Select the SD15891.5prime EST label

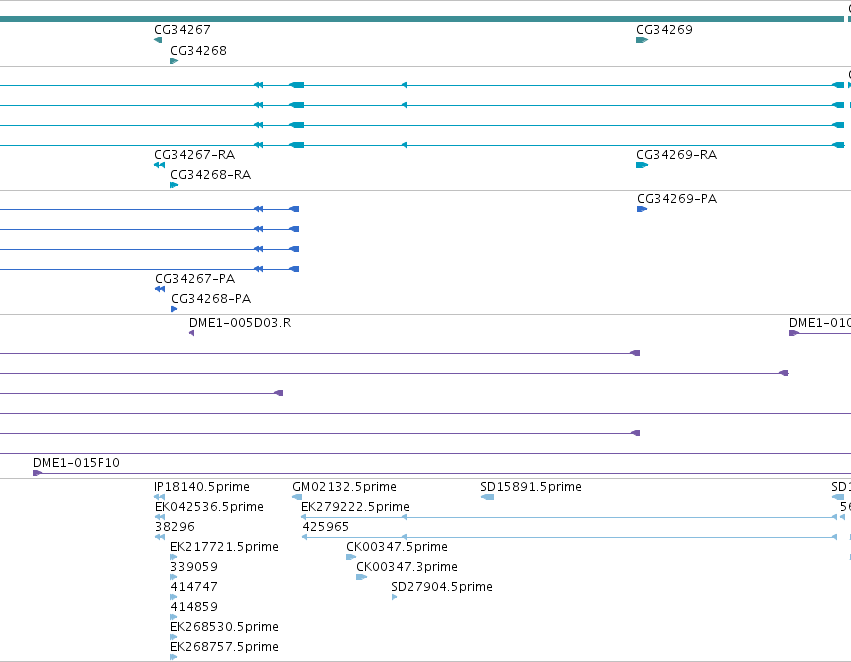[x=531, y=487]
